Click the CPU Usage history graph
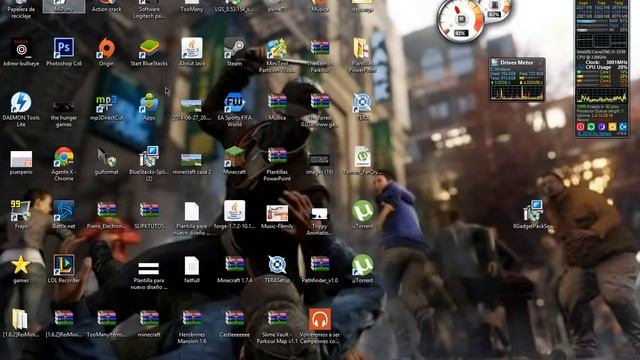This screenshot has width=640, height=360. [602, 96]
